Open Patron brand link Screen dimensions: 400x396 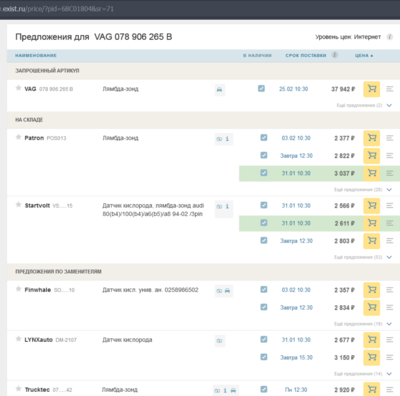[x=34, y=138]
